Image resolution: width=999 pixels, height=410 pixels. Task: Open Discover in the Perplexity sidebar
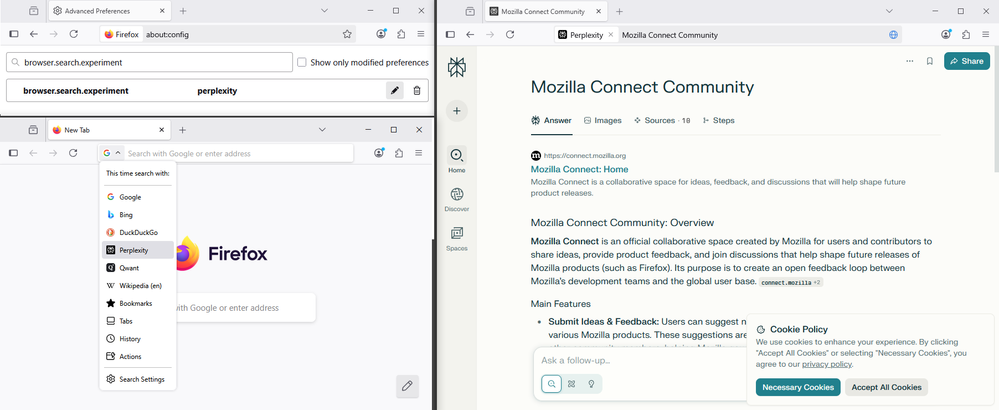pyautogui.click(x=456, y=199)
